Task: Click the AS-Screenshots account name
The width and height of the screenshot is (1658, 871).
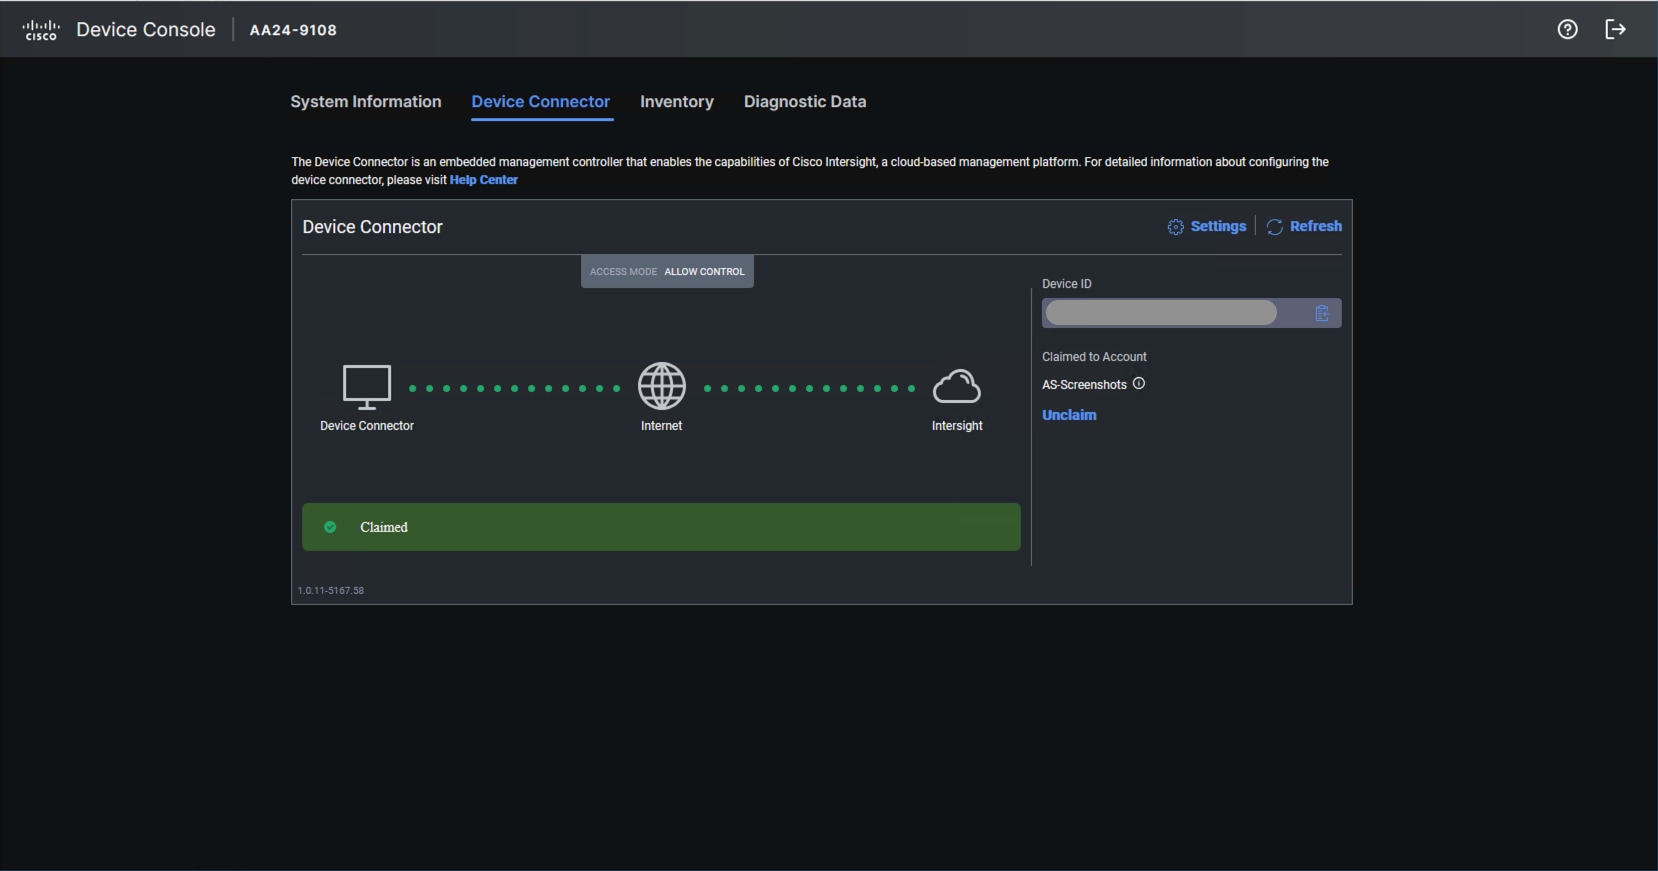Action: point(1084,385)
